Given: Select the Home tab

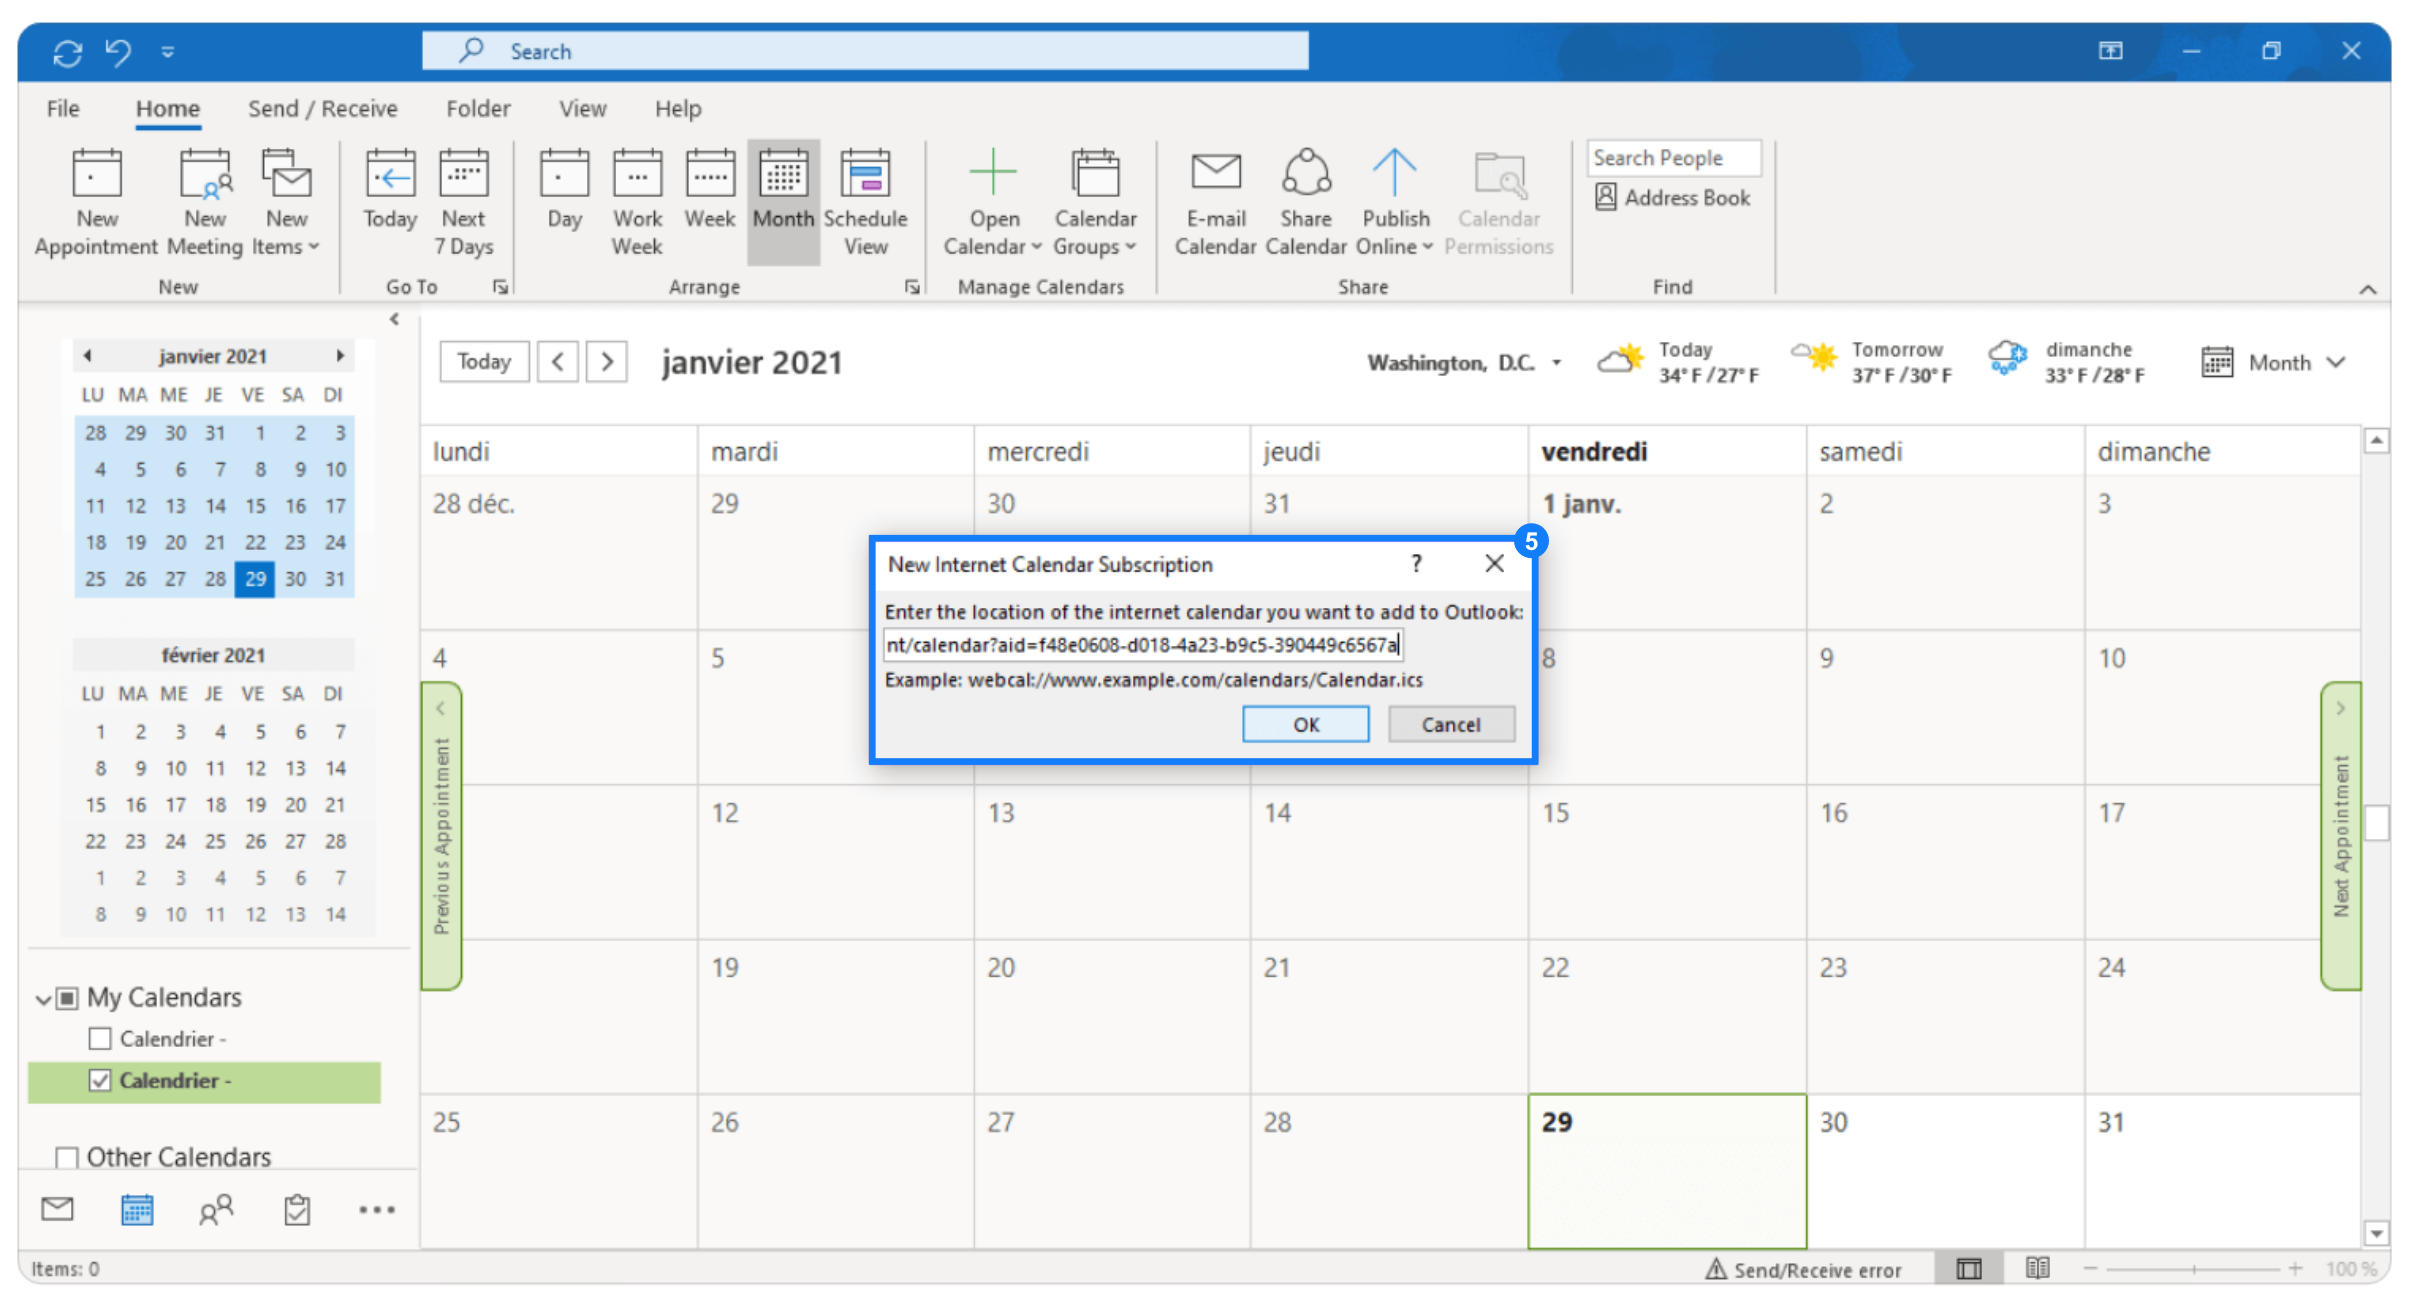Looking at the screenshot, I should pyautogui.click(x=168, y=108).
